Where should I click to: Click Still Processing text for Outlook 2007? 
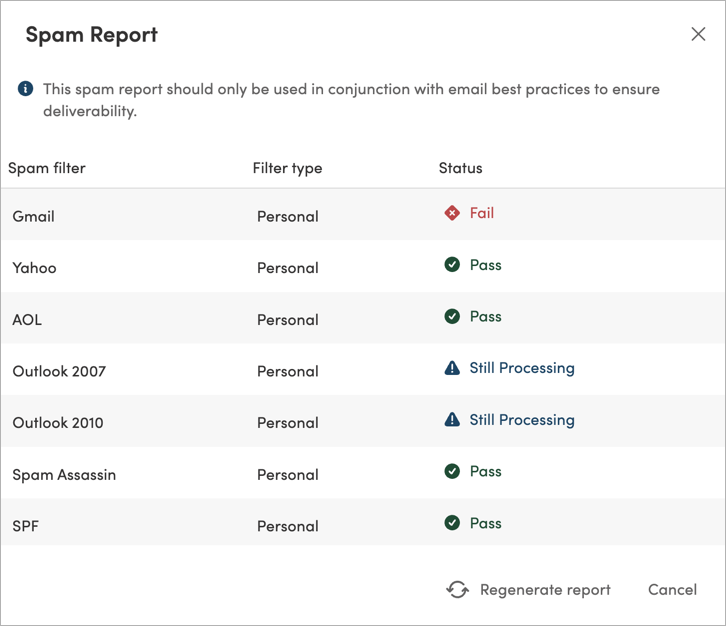(x=522, y=368)
